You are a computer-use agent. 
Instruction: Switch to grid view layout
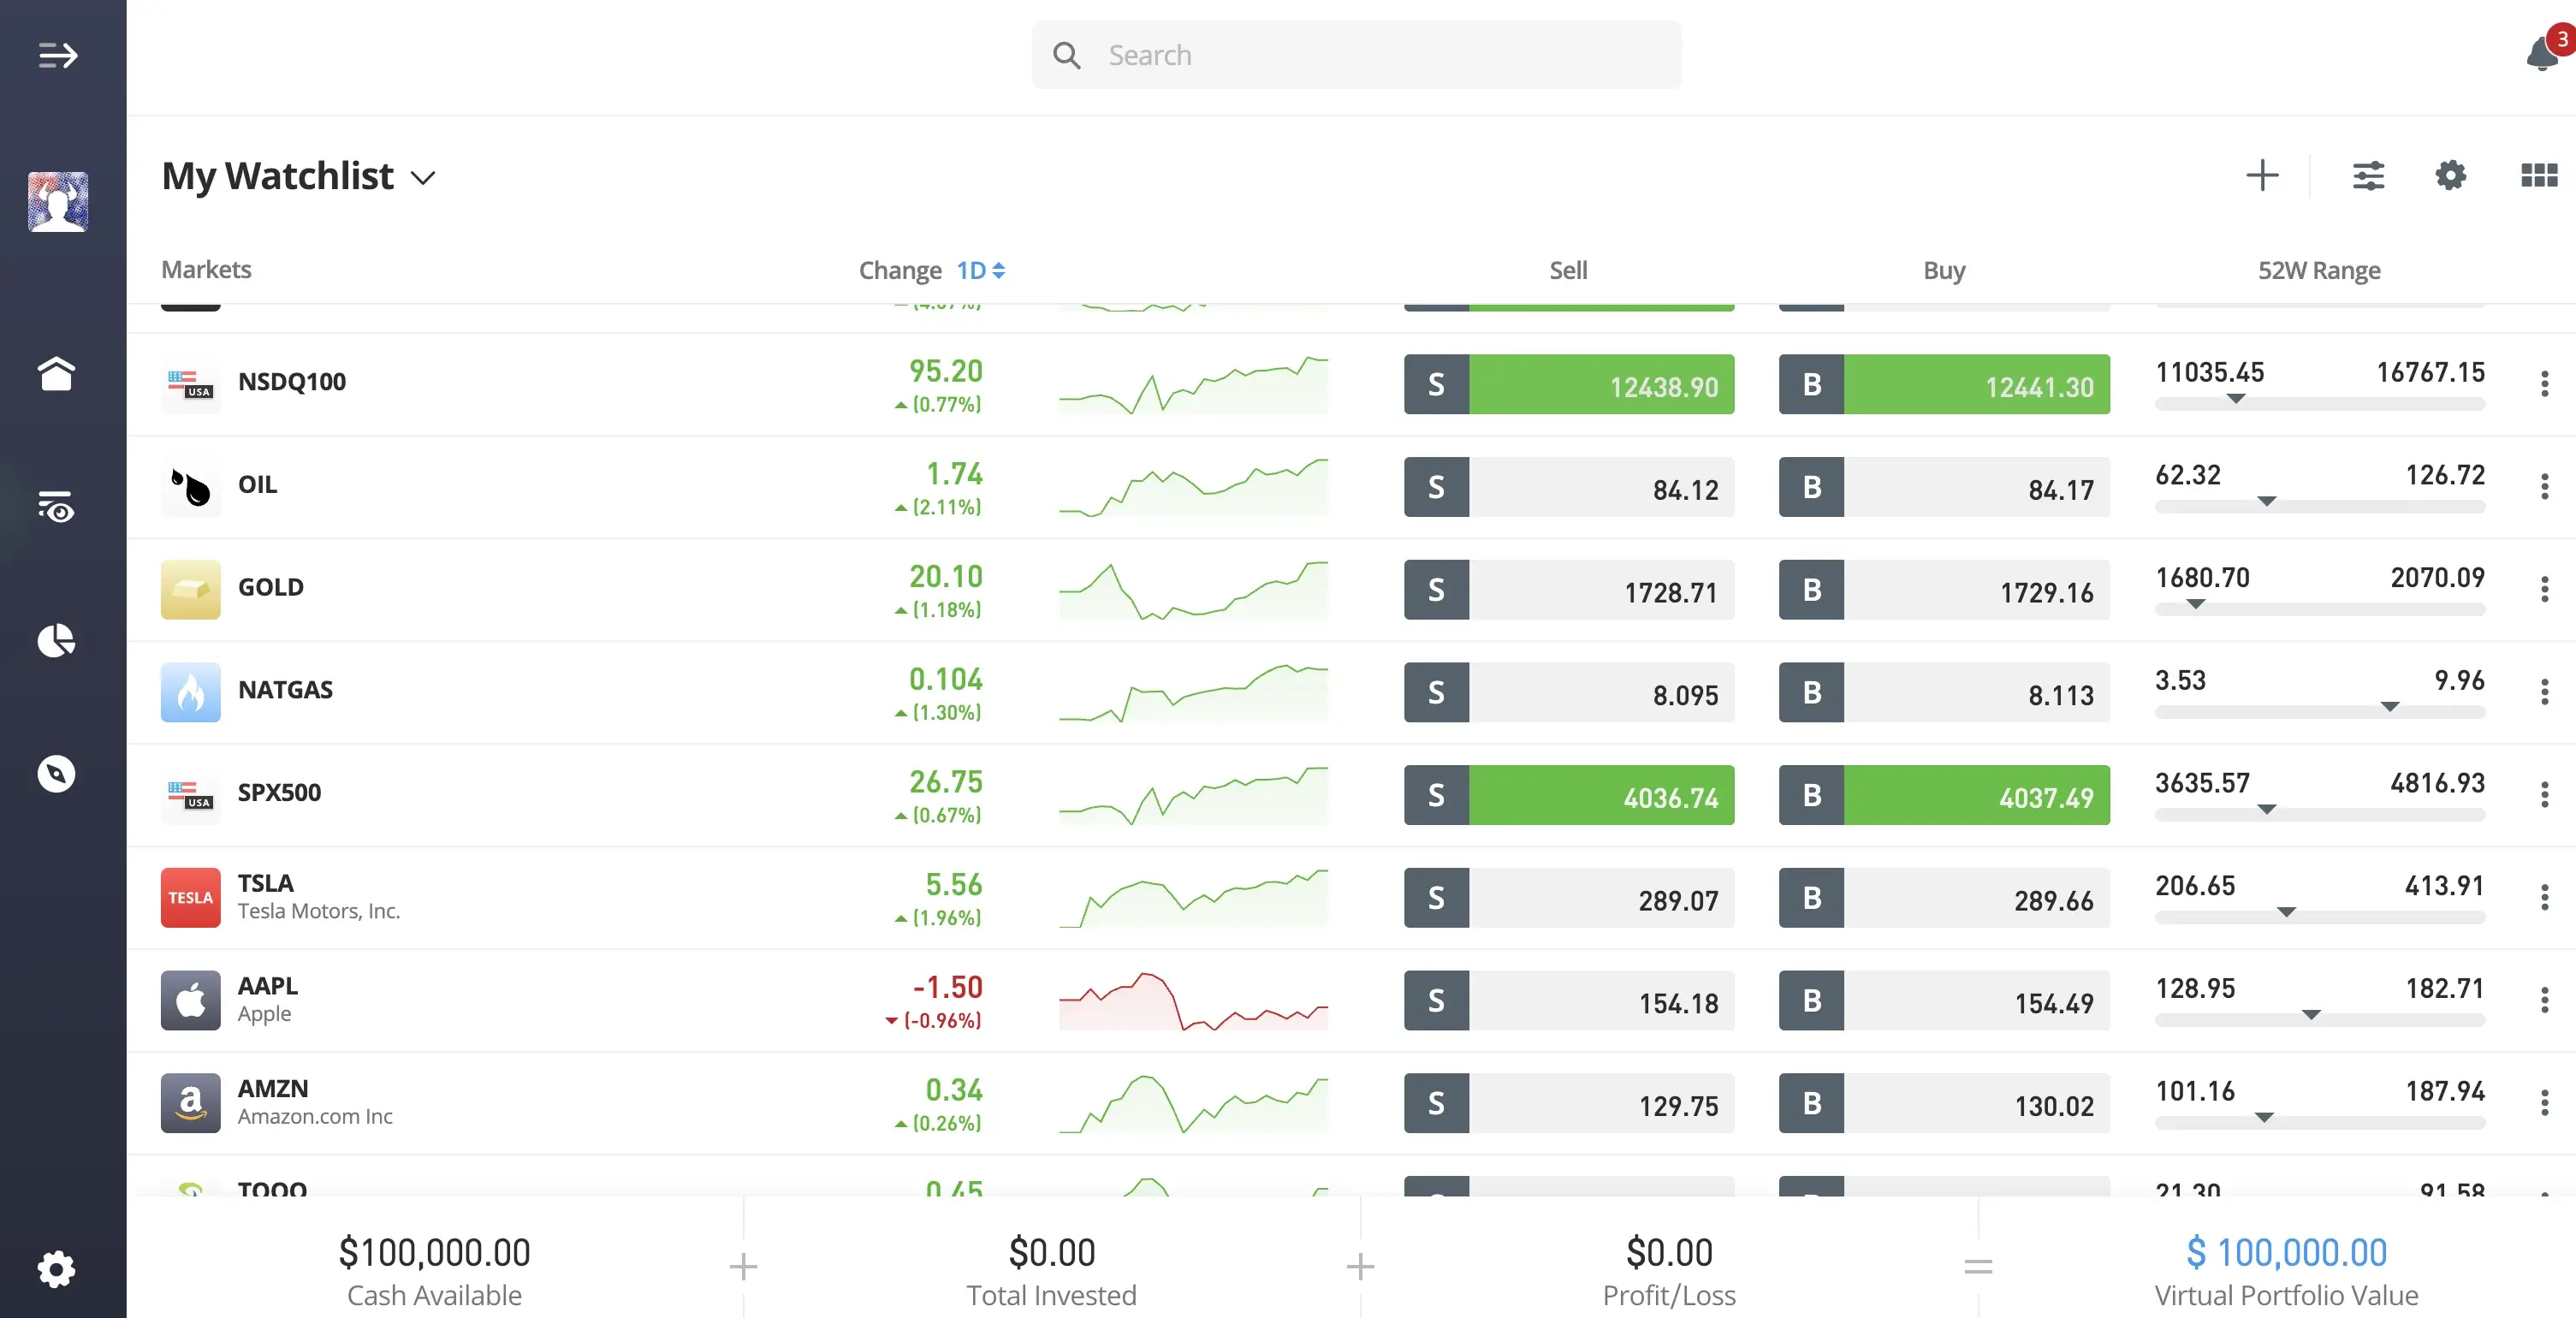pyautogui.click(x=2539, y=176)
